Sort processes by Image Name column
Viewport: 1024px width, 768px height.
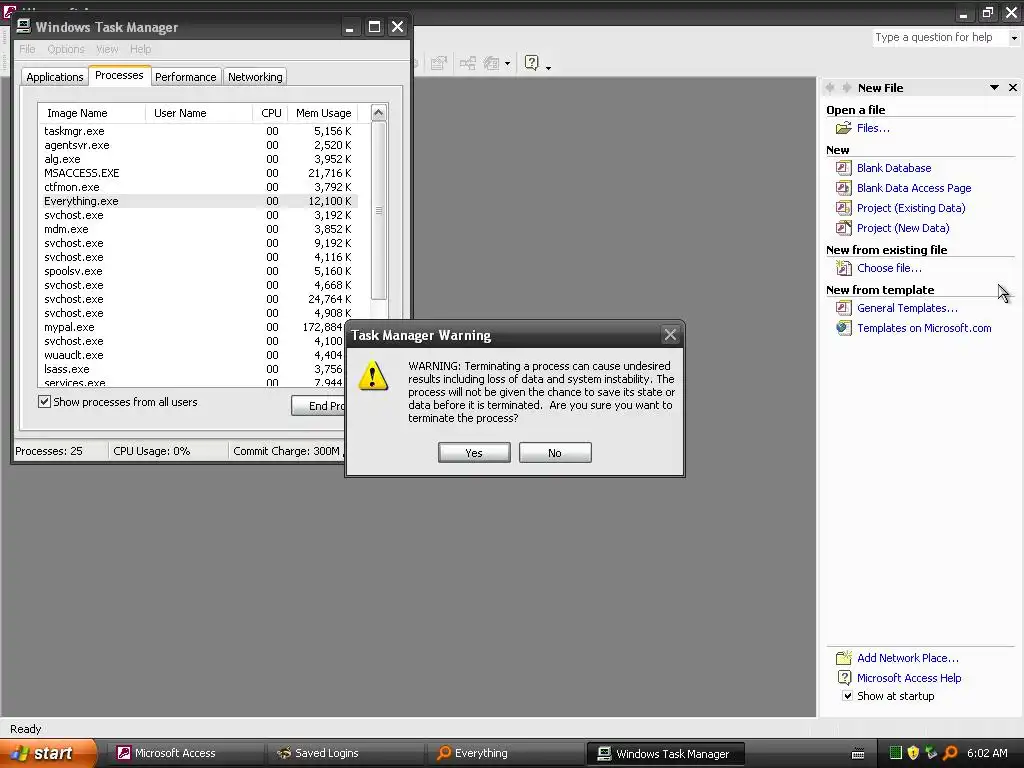coord(91,113)
